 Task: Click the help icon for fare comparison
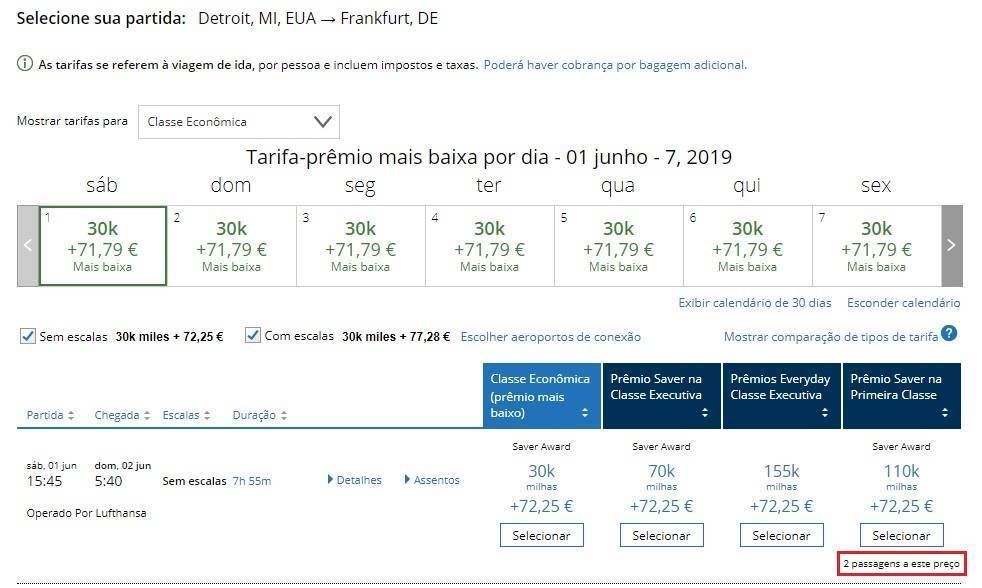(949, 334)
